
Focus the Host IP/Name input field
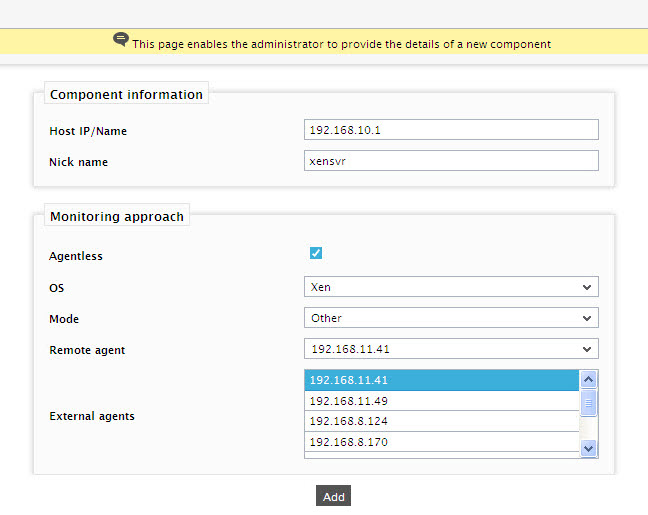pos(451,130)
